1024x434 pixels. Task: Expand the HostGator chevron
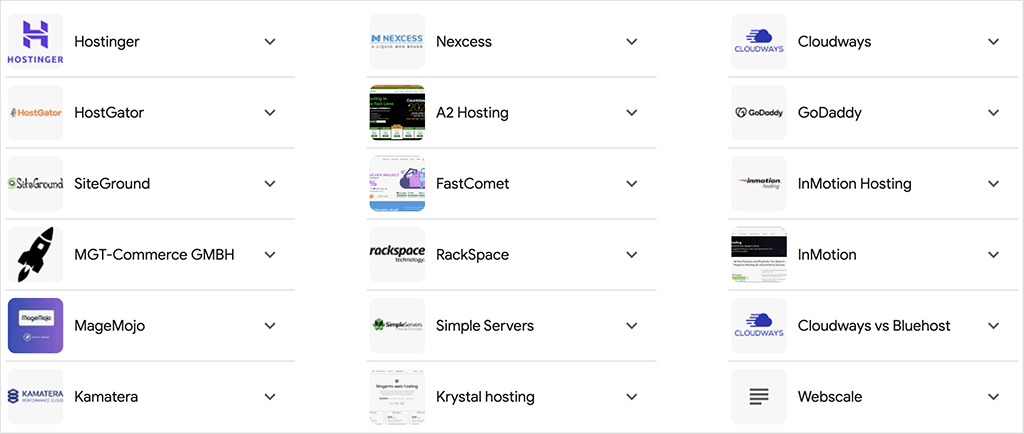[270, 112]
